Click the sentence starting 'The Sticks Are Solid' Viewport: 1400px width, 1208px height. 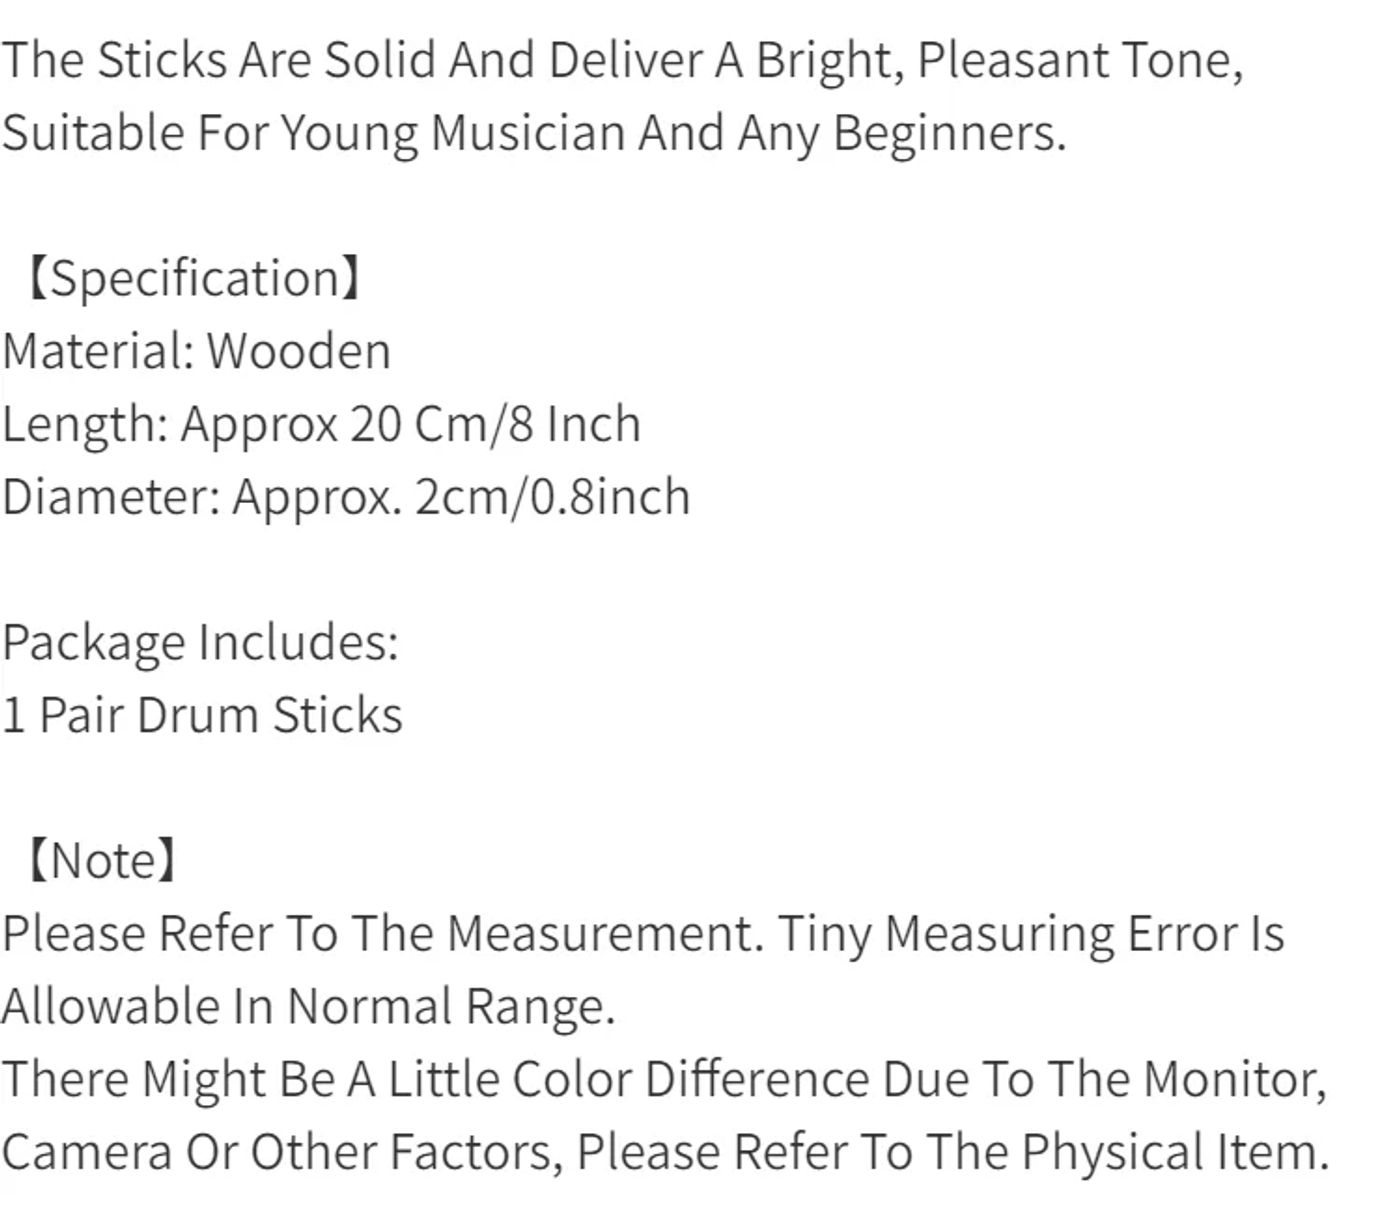[622, 61]
